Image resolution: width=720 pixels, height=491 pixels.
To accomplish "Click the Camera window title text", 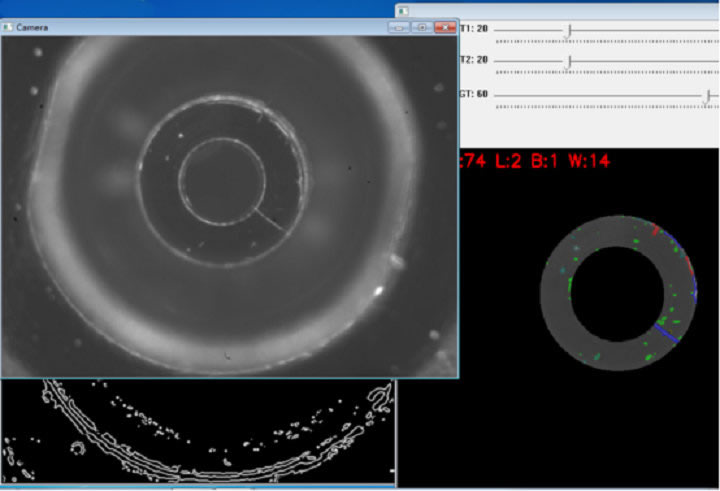I will click(x=33, y=27).
